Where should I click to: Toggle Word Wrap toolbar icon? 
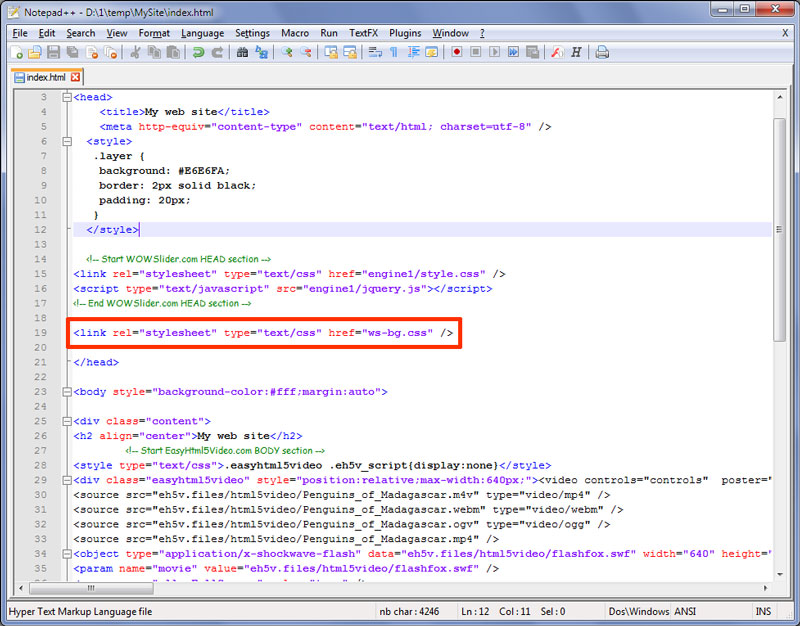tap(375, 52)
